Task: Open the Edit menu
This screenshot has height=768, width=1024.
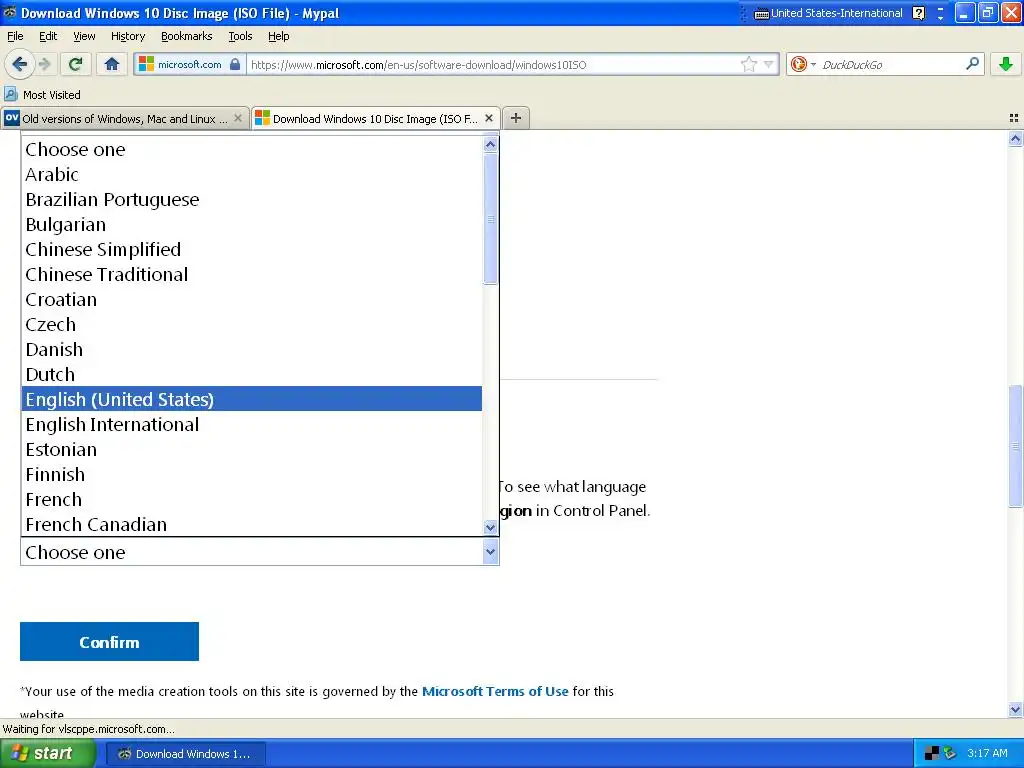Action: coord(48,36)
